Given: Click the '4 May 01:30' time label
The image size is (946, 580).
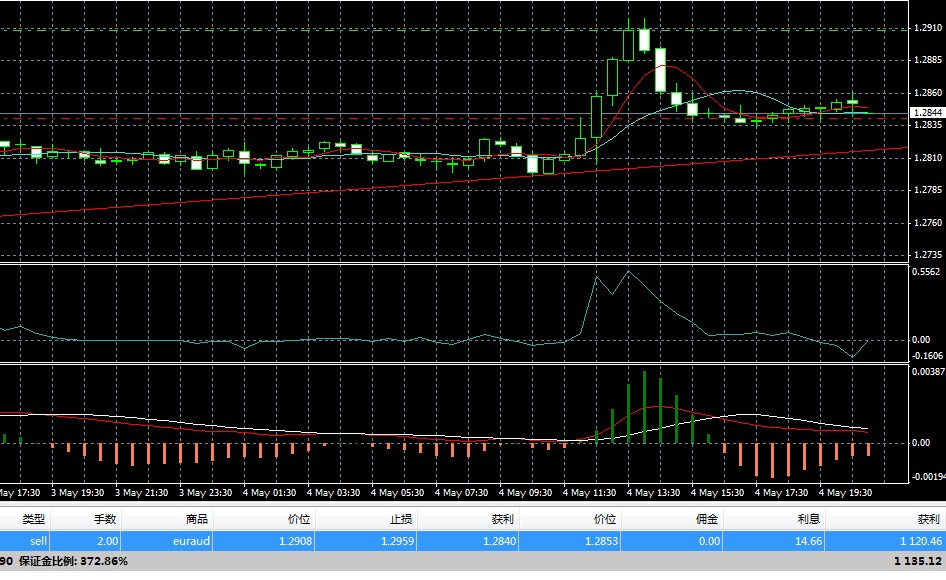Looking at the screenshot, I should click(x=270, y=492).
